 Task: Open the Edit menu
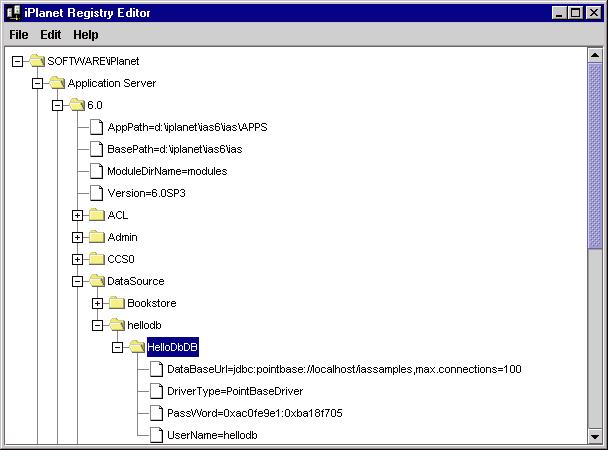point(50,35)
